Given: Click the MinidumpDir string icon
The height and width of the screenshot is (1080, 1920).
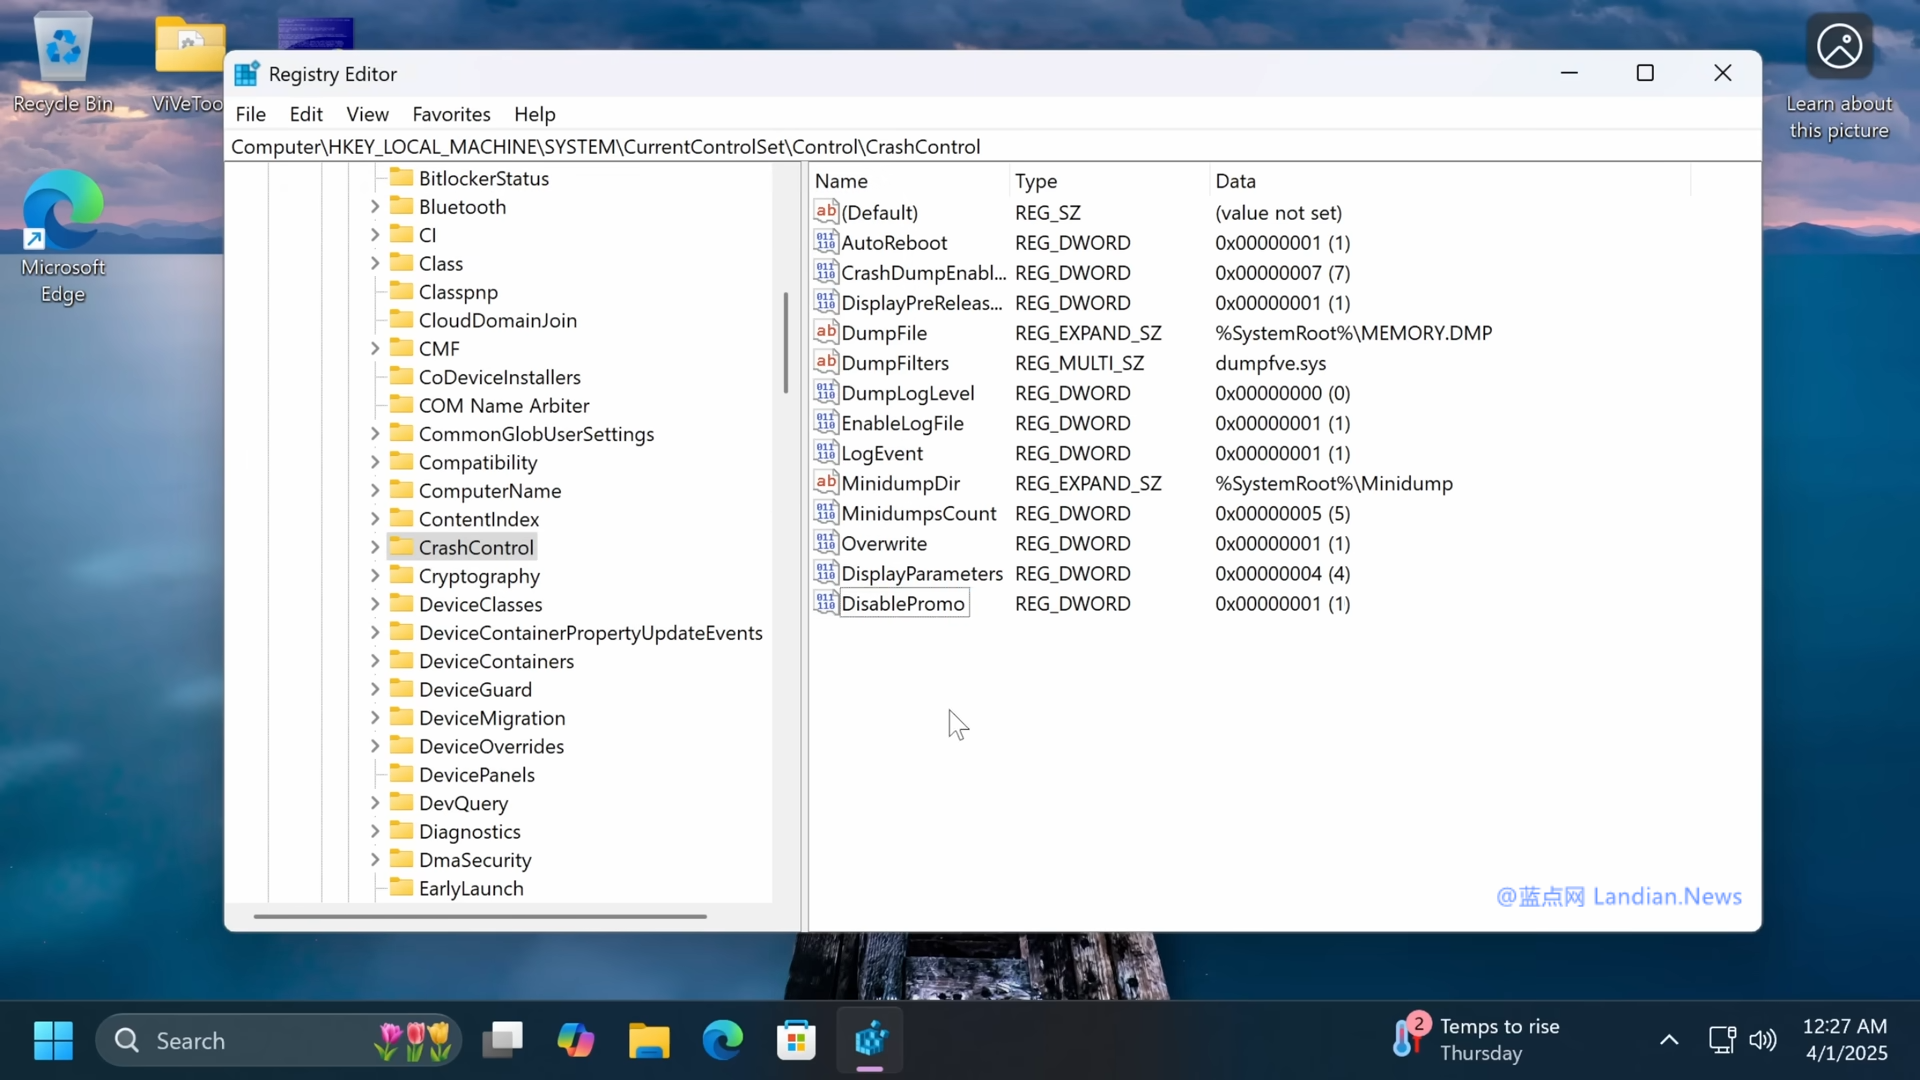Looking at the screenshot, I should pyautogui.click(x=826, y=482).
